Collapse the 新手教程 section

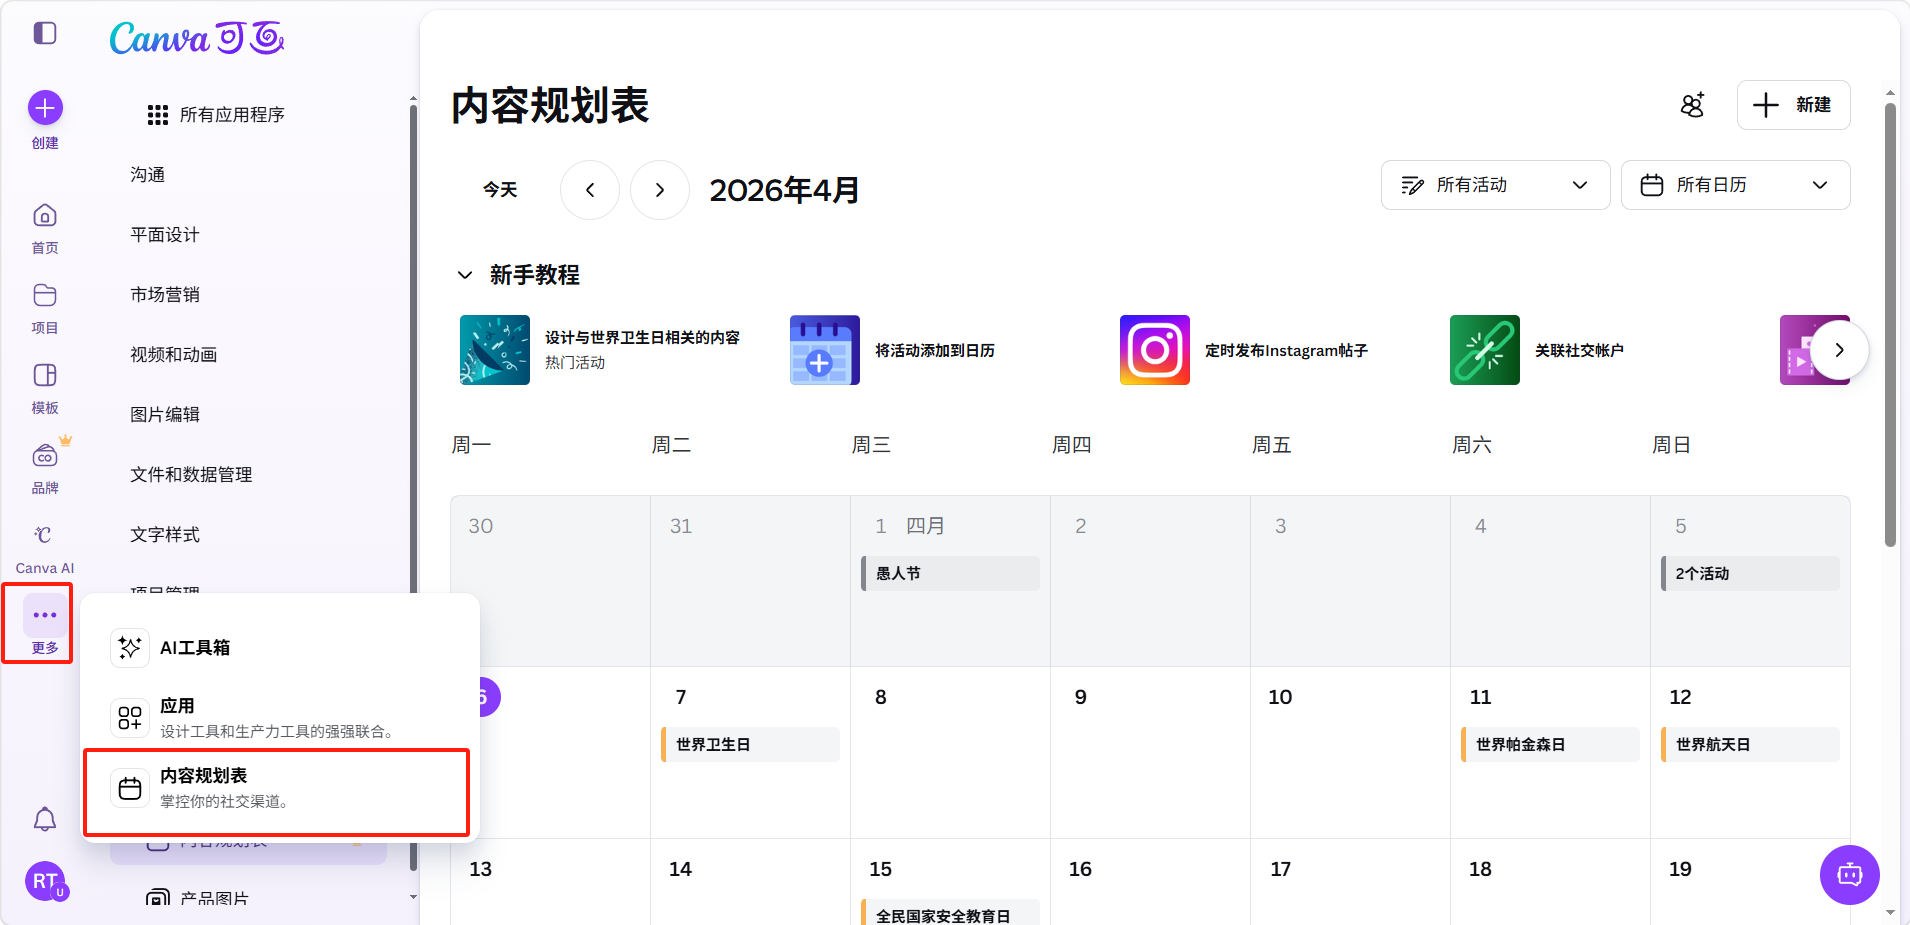pos(465,275)
